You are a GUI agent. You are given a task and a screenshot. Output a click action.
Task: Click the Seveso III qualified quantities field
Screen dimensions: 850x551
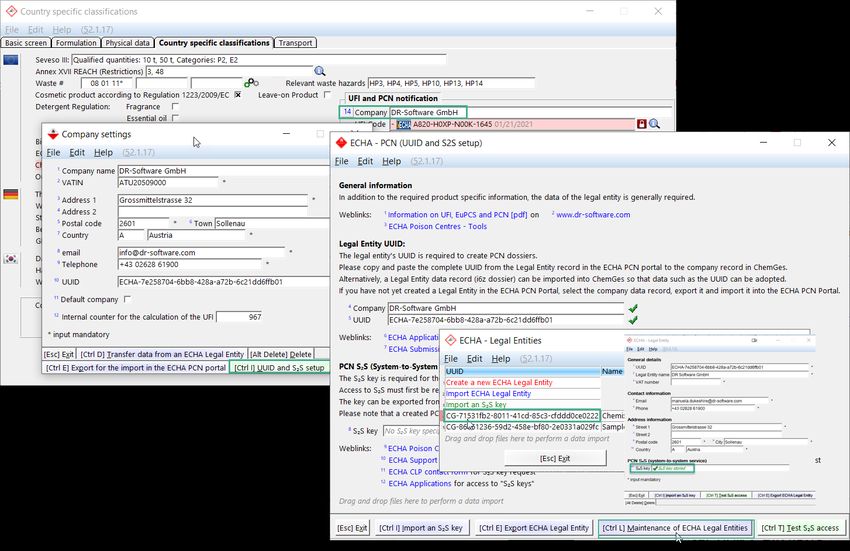coord(259,60)
